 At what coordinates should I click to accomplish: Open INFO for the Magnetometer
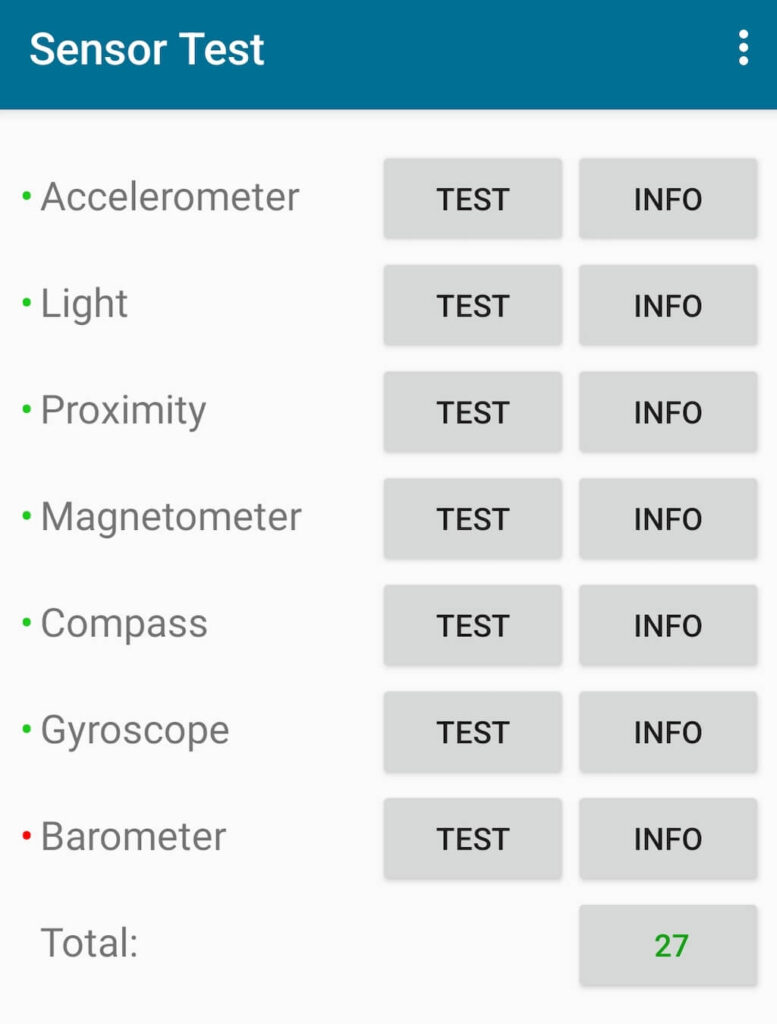tap(668, 518)
